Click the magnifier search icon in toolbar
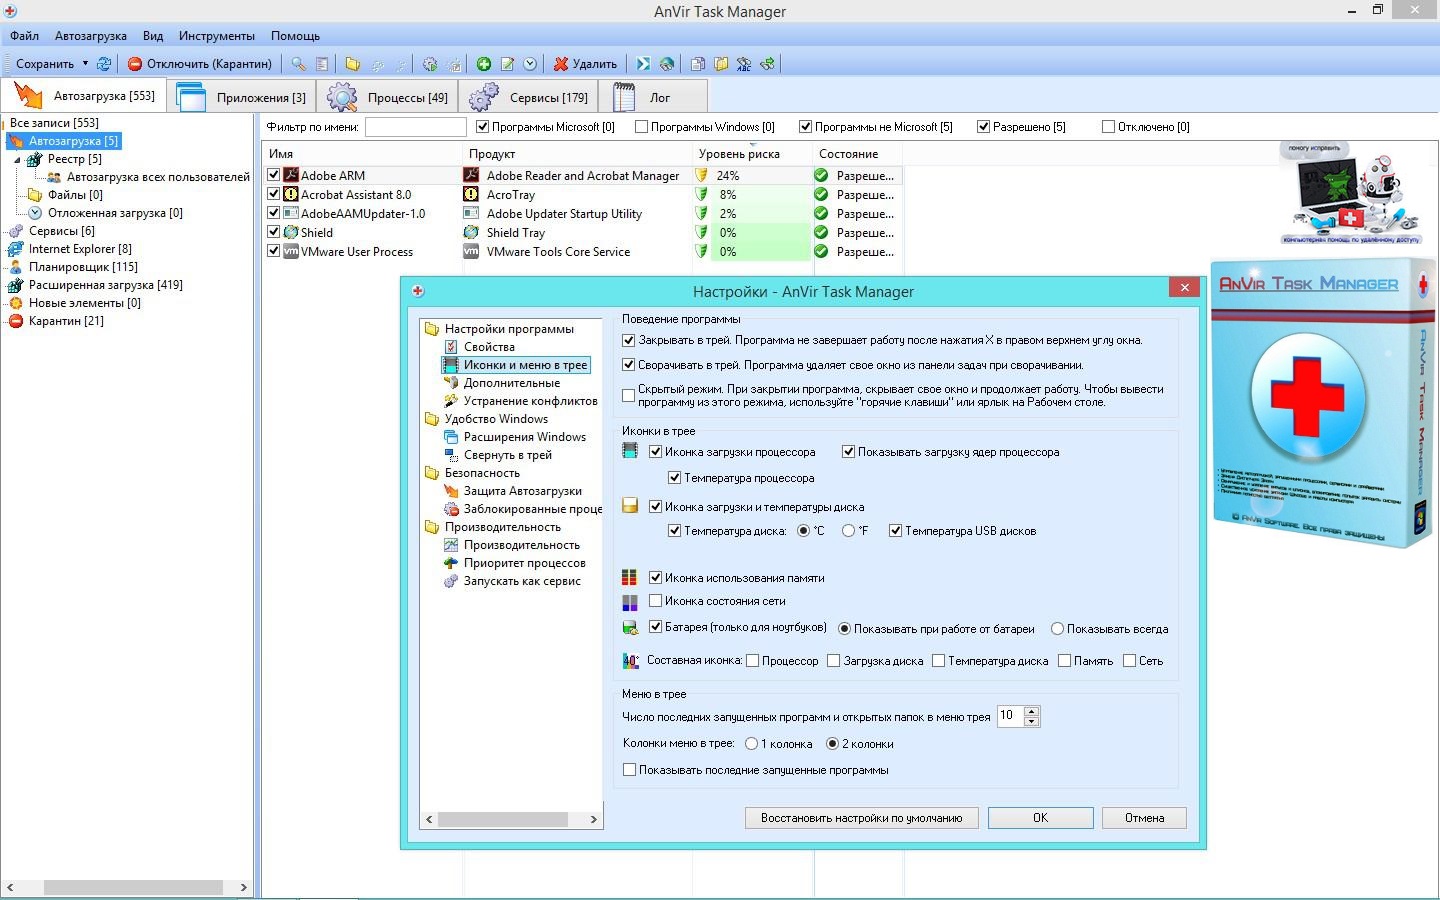The height and width of the screenshot is (900, 1440). (x=298, y=64)
